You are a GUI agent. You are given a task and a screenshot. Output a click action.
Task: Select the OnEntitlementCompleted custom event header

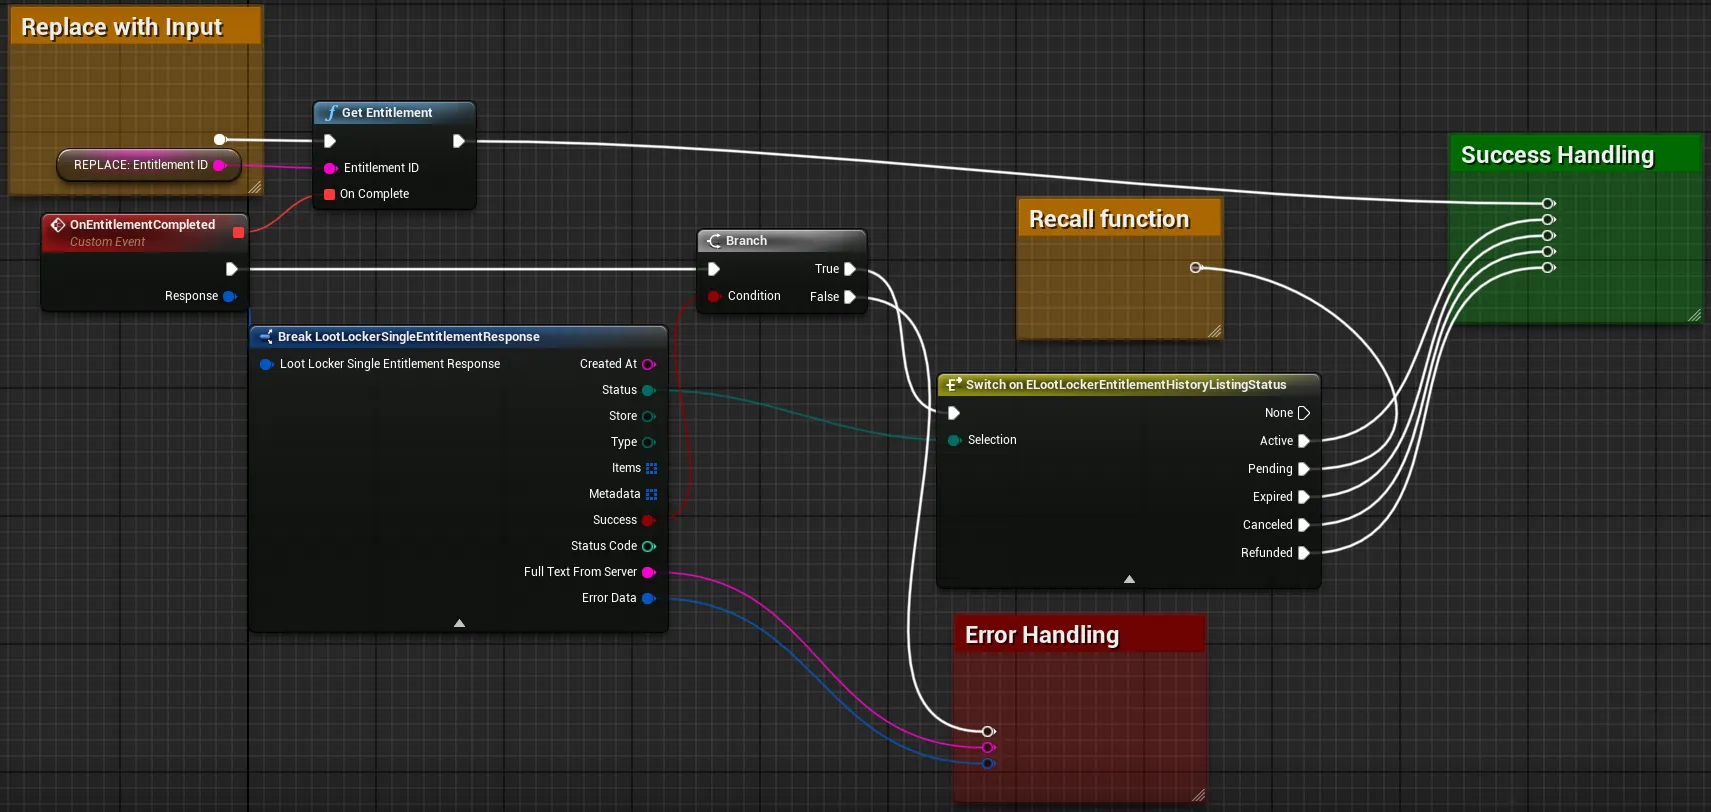pyautogui.click(x=144, y=232)
